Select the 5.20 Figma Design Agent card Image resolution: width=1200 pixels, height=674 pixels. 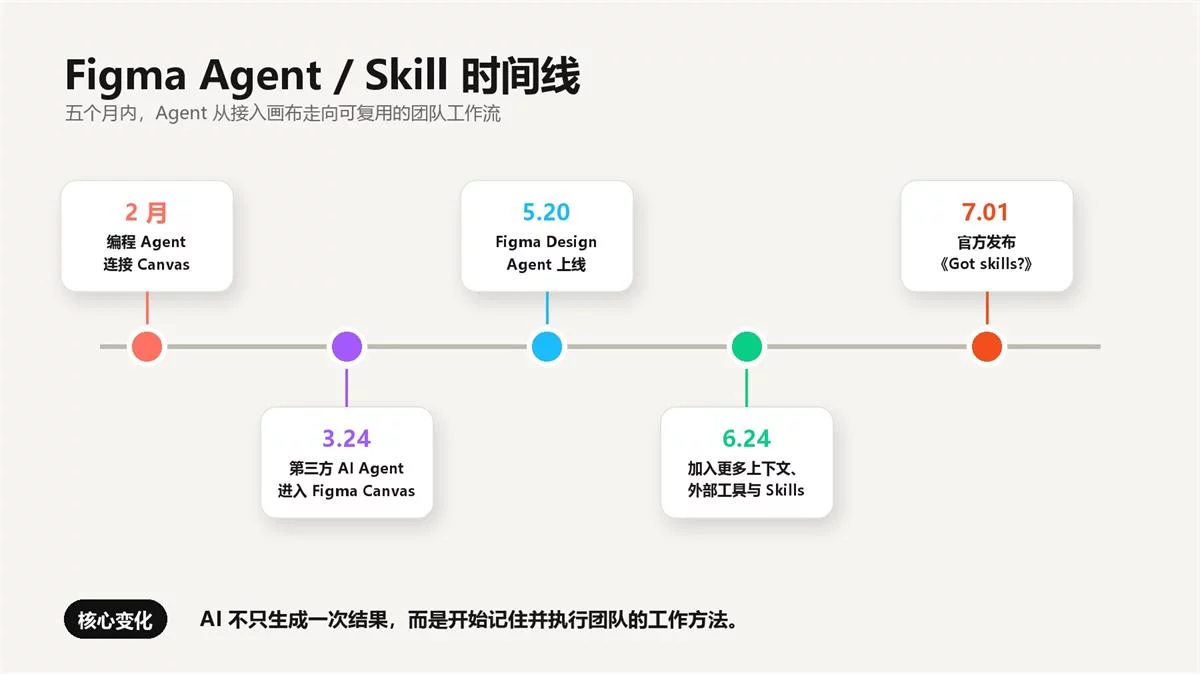pos(547,236)
